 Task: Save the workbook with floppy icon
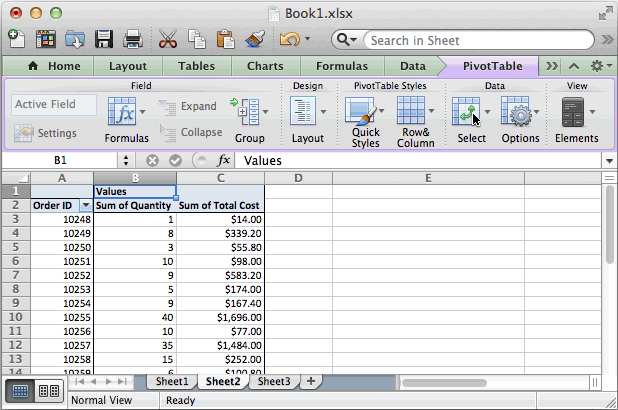pyautogui.click(x=104, y=39)
